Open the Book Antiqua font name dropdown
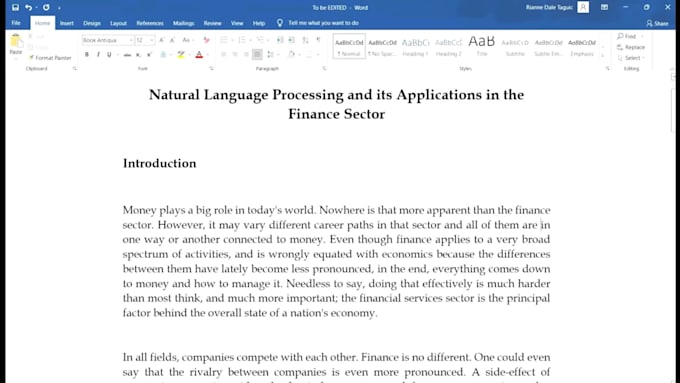 [x=131, y=40]
